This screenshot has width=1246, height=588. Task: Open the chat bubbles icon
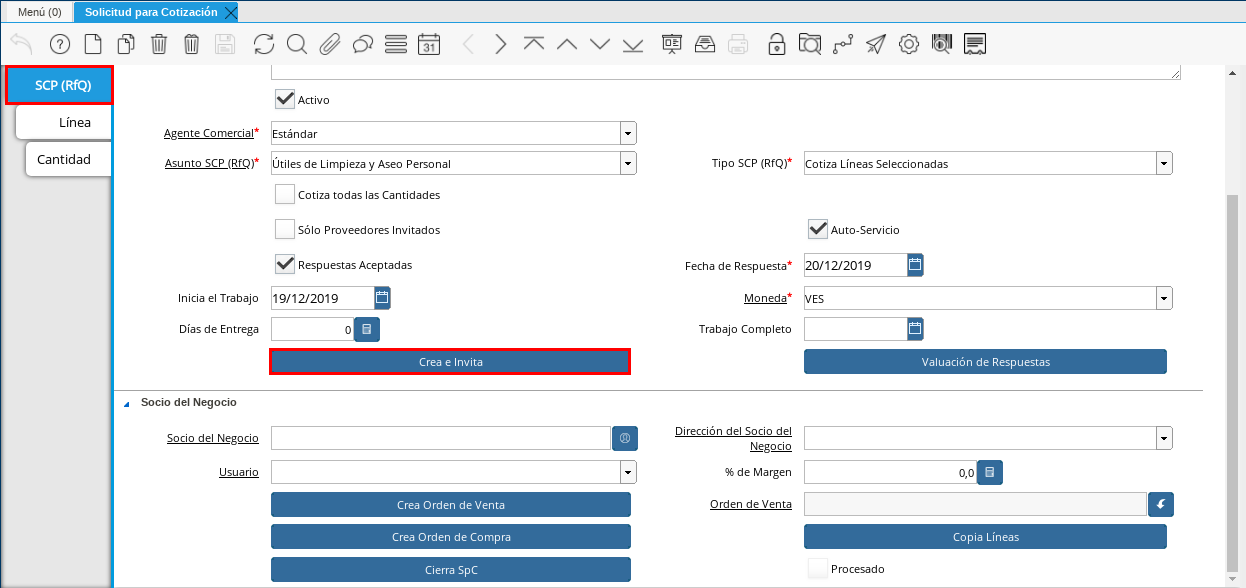(x=363, y=44)
